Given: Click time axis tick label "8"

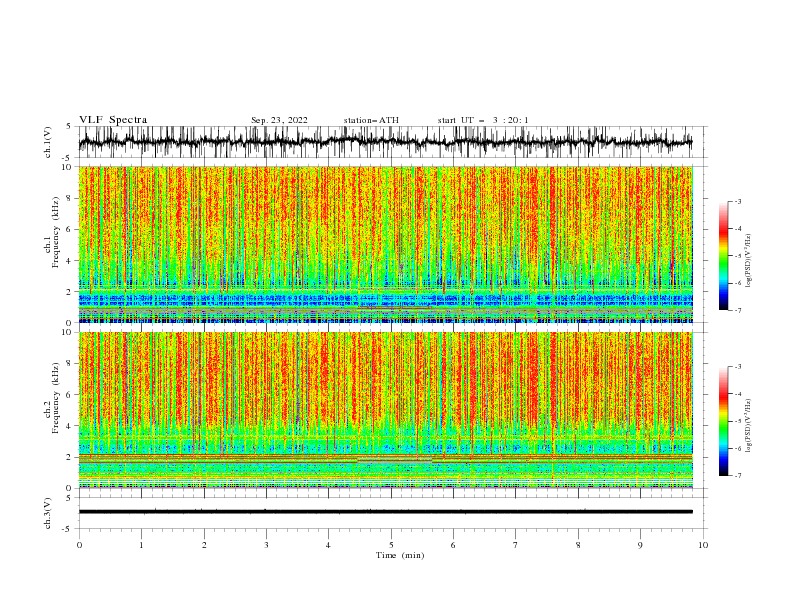Looking at the screenshot, I should click(578, 545).
